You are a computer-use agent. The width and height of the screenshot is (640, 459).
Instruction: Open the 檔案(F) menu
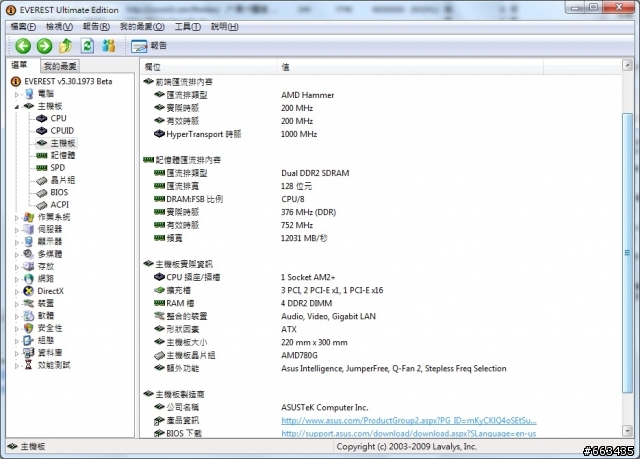(23, 27)
